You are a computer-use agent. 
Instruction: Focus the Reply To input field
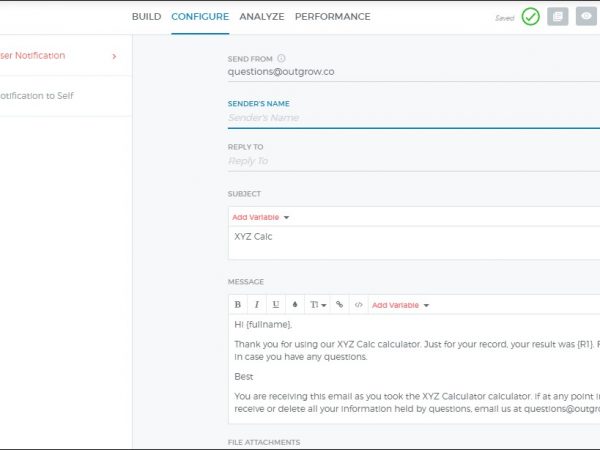(x=410, y=161)
